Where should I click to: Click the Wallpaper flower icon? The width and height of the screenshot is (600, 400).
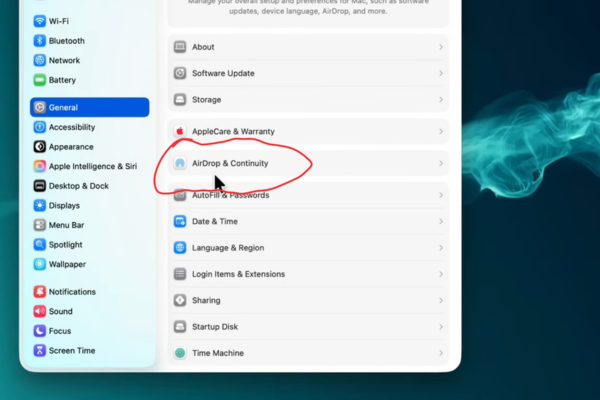click(x=39, y=264)
